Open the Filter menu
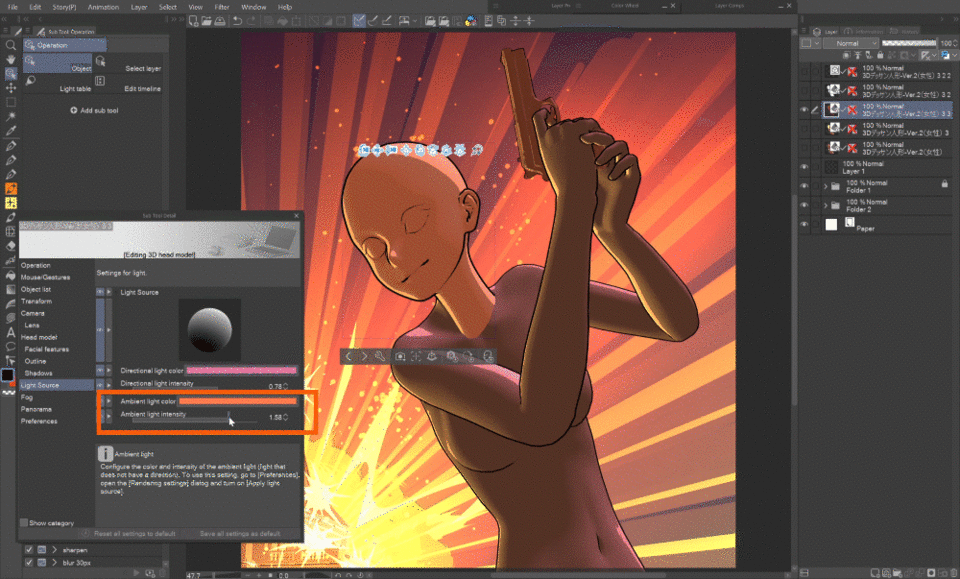The width and height of the screenshot is (960, 579). pos(221,7)
